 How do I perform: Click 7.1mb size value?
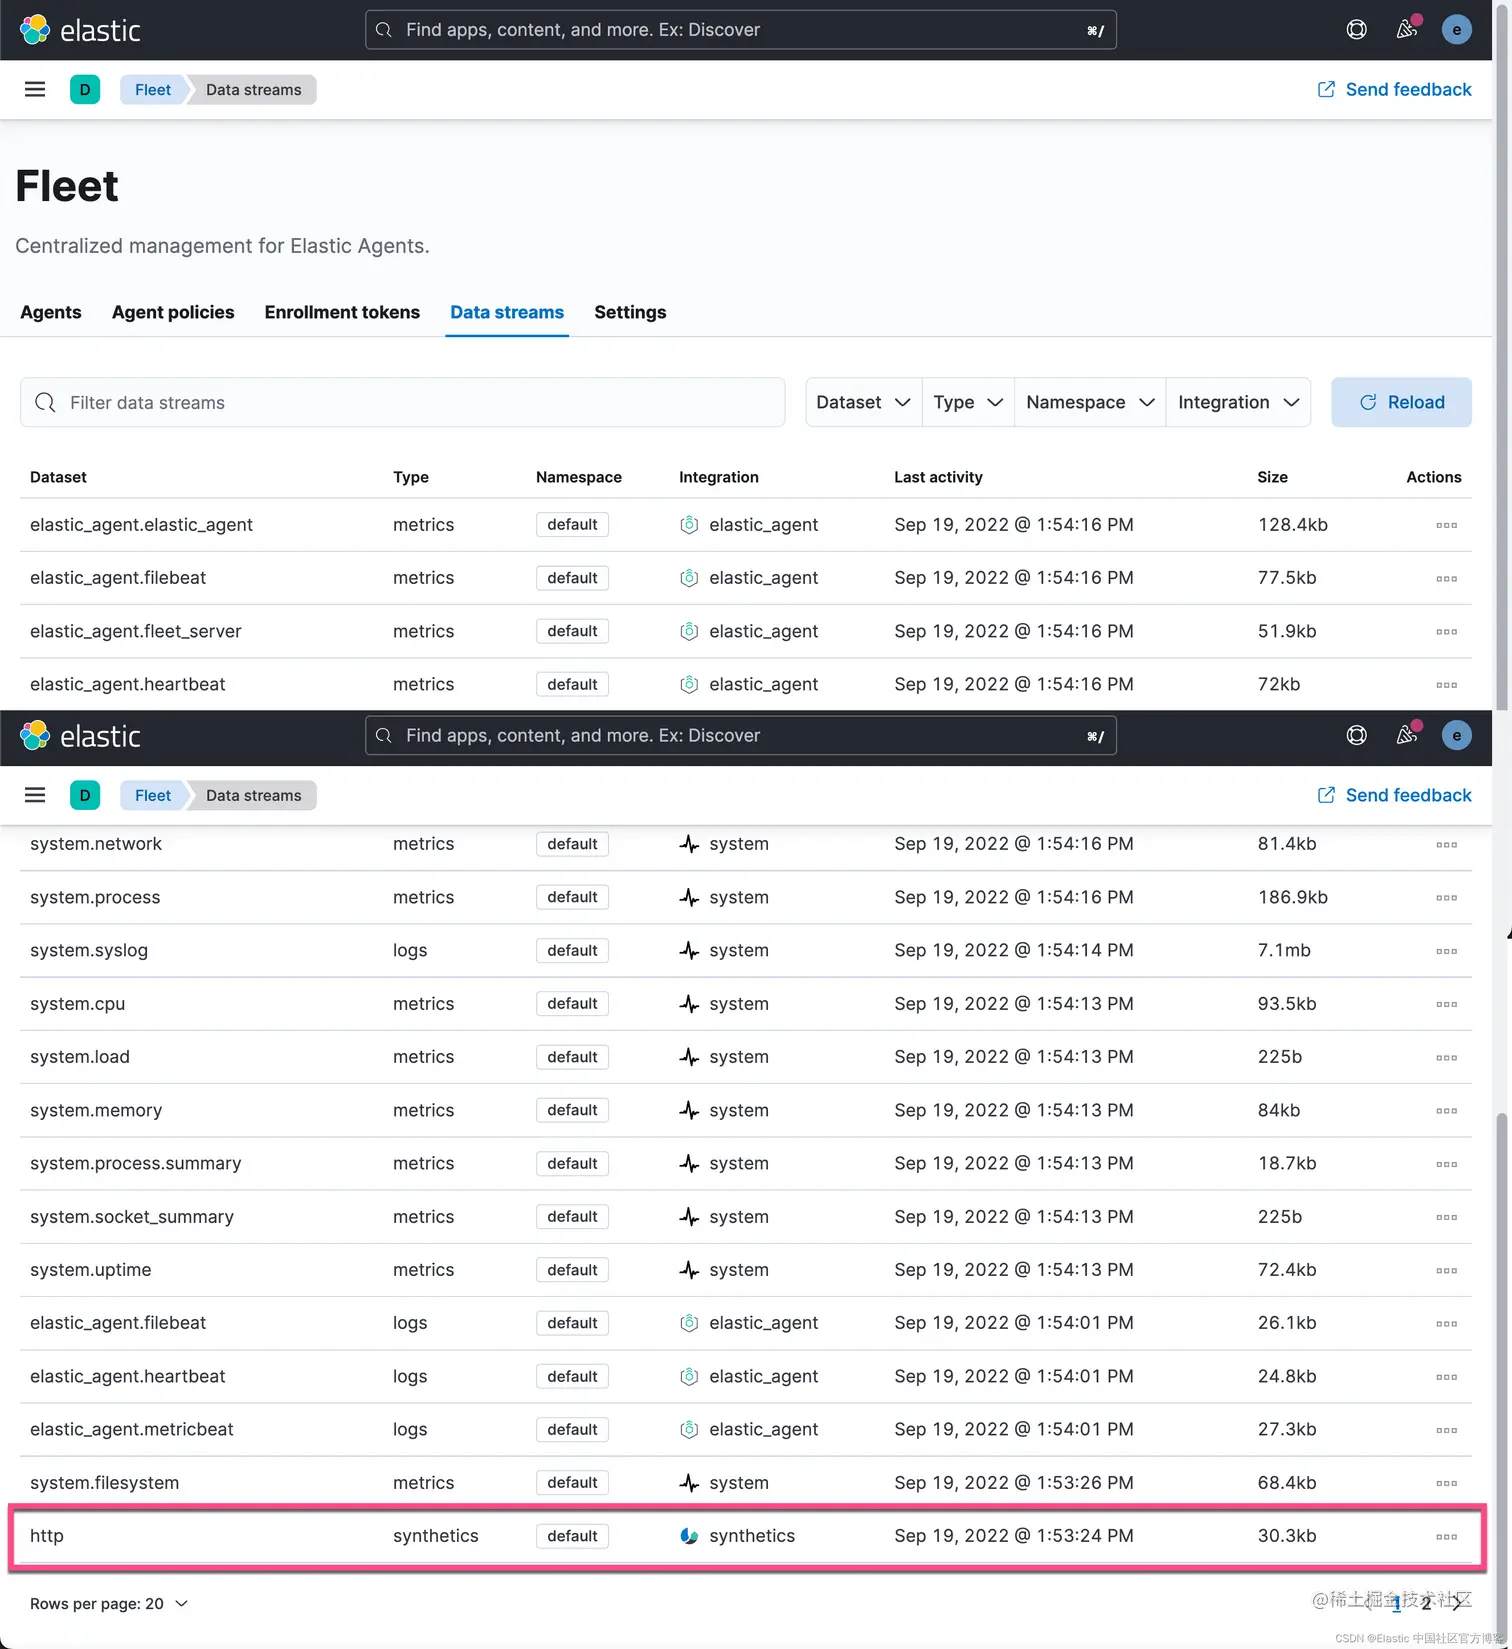[x=1284, y=950]
